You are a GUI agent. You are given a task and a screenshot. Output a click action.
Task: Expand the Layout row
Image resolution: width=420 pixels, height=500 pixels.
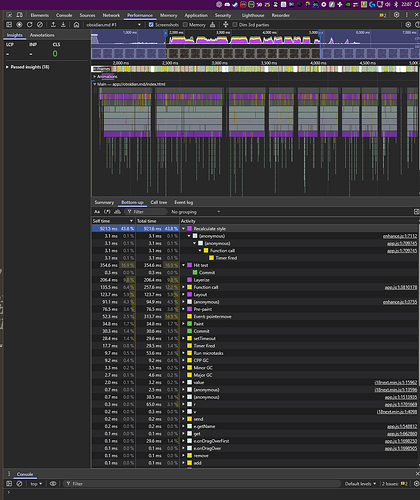point(183,295)
